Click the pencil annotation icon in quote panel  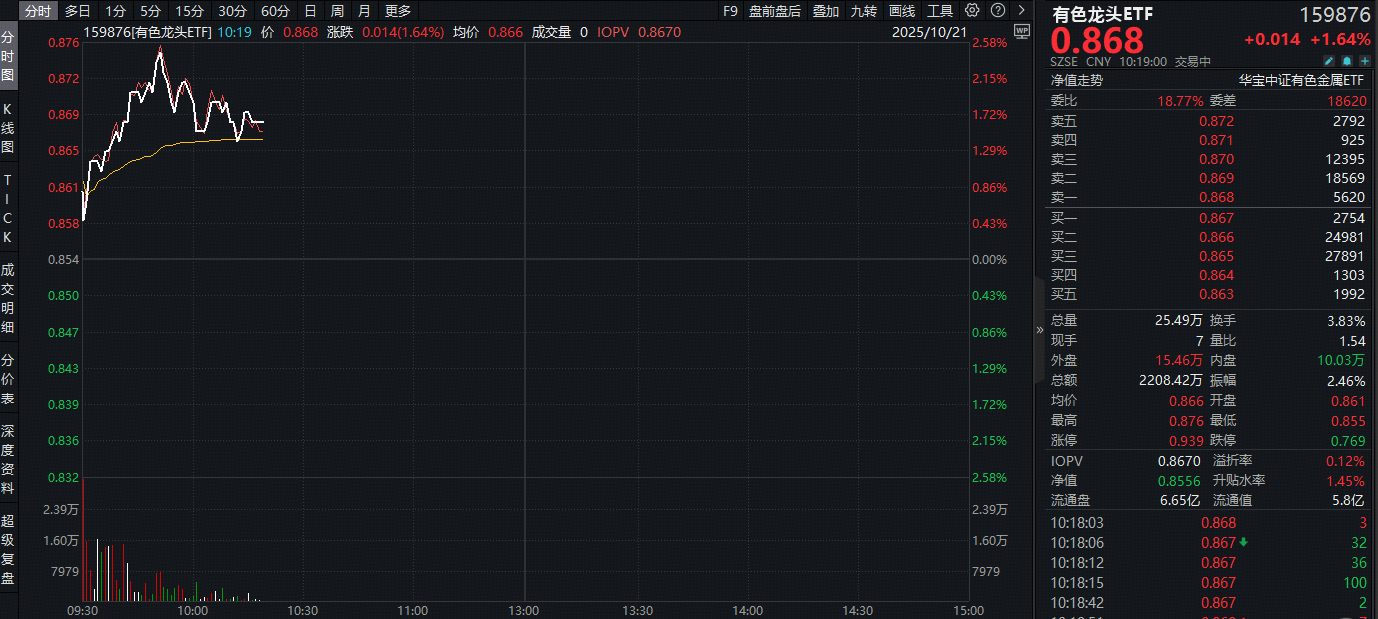click(x=1329, y=61)
